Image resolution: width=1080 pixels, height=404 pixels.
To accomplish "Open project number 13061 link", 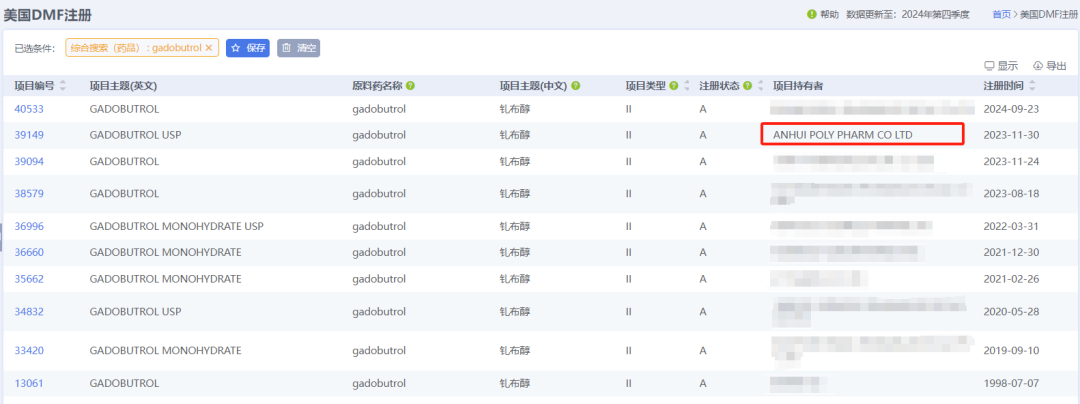I will pos(29,383).
